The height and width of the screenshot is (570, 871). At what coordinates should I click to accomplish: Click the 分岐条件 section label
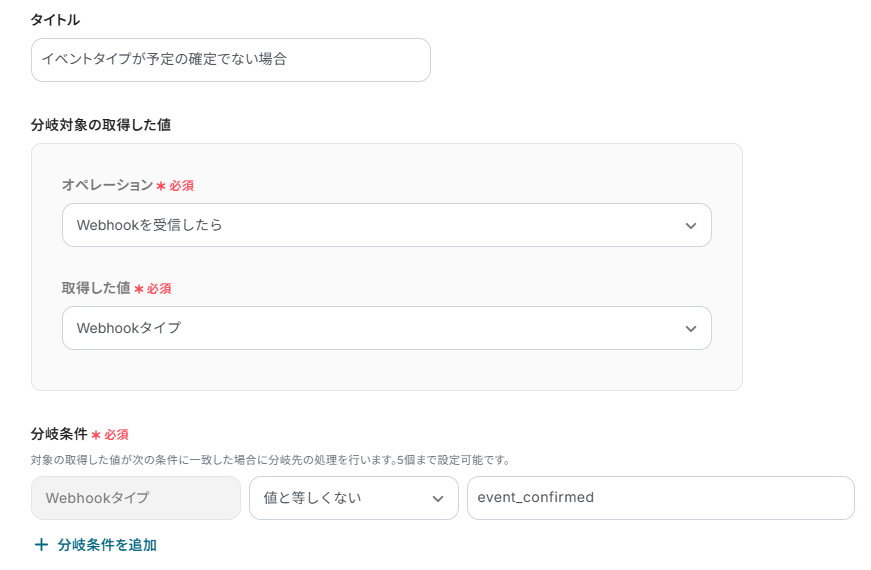click(x=59, y=435)
